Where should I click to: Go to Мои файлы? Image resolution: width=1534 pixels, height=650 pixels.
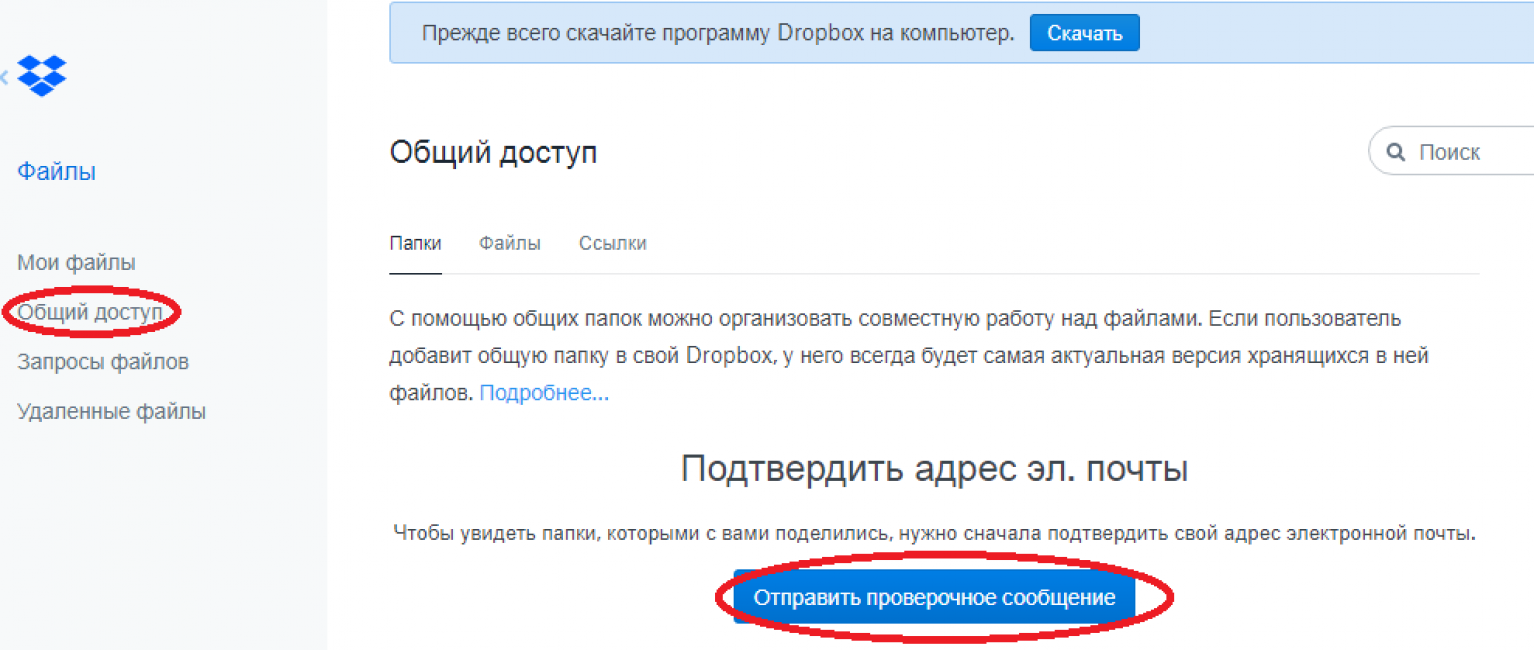point(77,263)
